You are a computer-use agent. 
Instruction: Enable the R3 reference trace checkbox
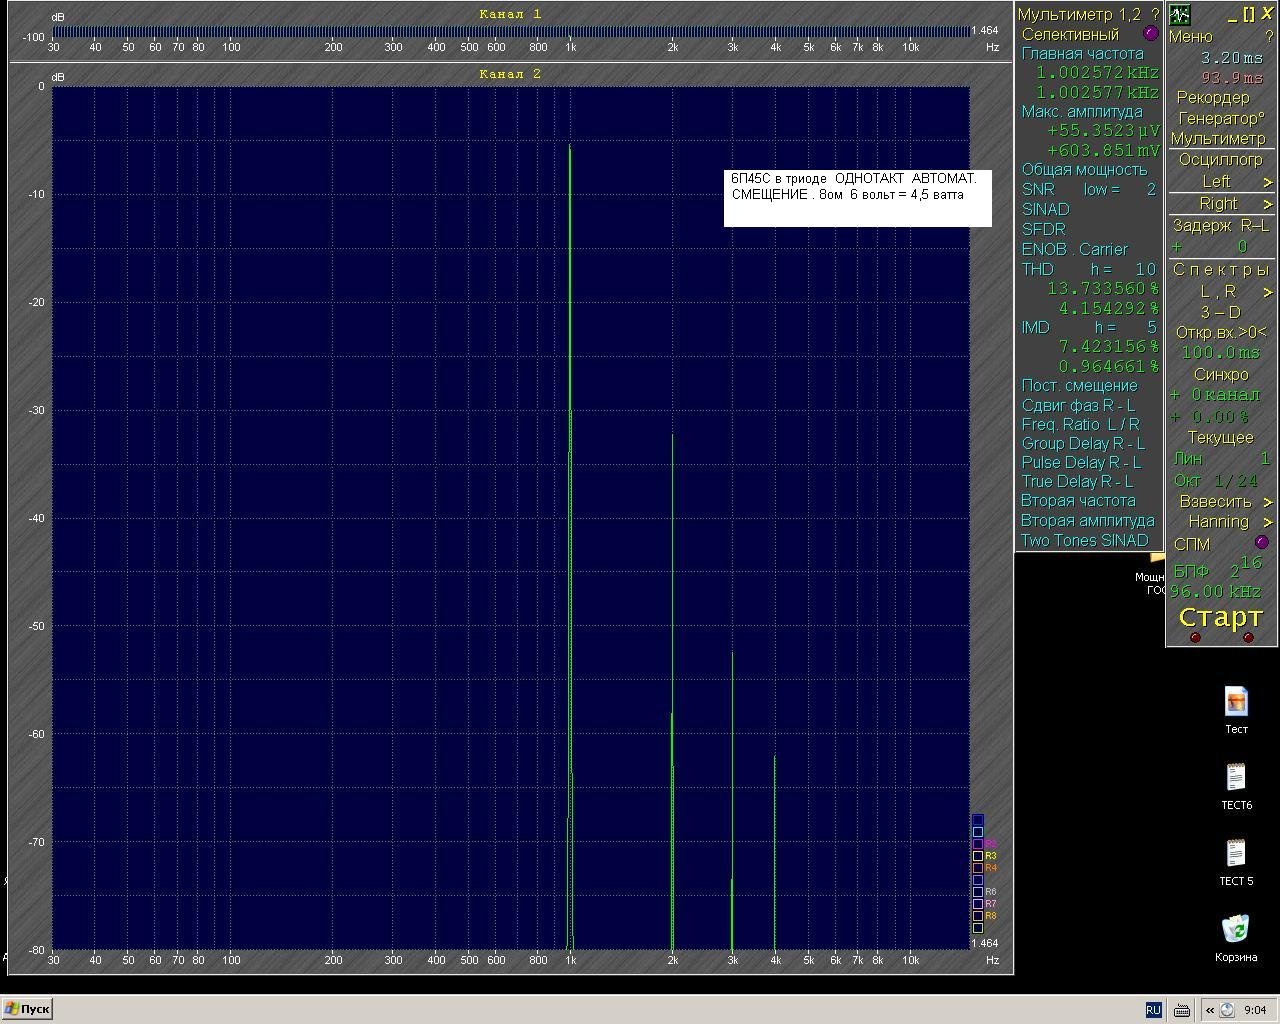point(978,856)
